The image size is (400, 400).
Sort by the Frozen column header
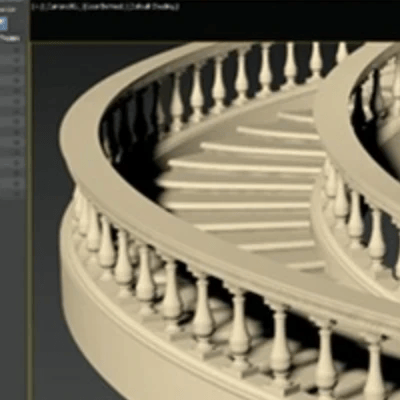(x=10, y=39)
